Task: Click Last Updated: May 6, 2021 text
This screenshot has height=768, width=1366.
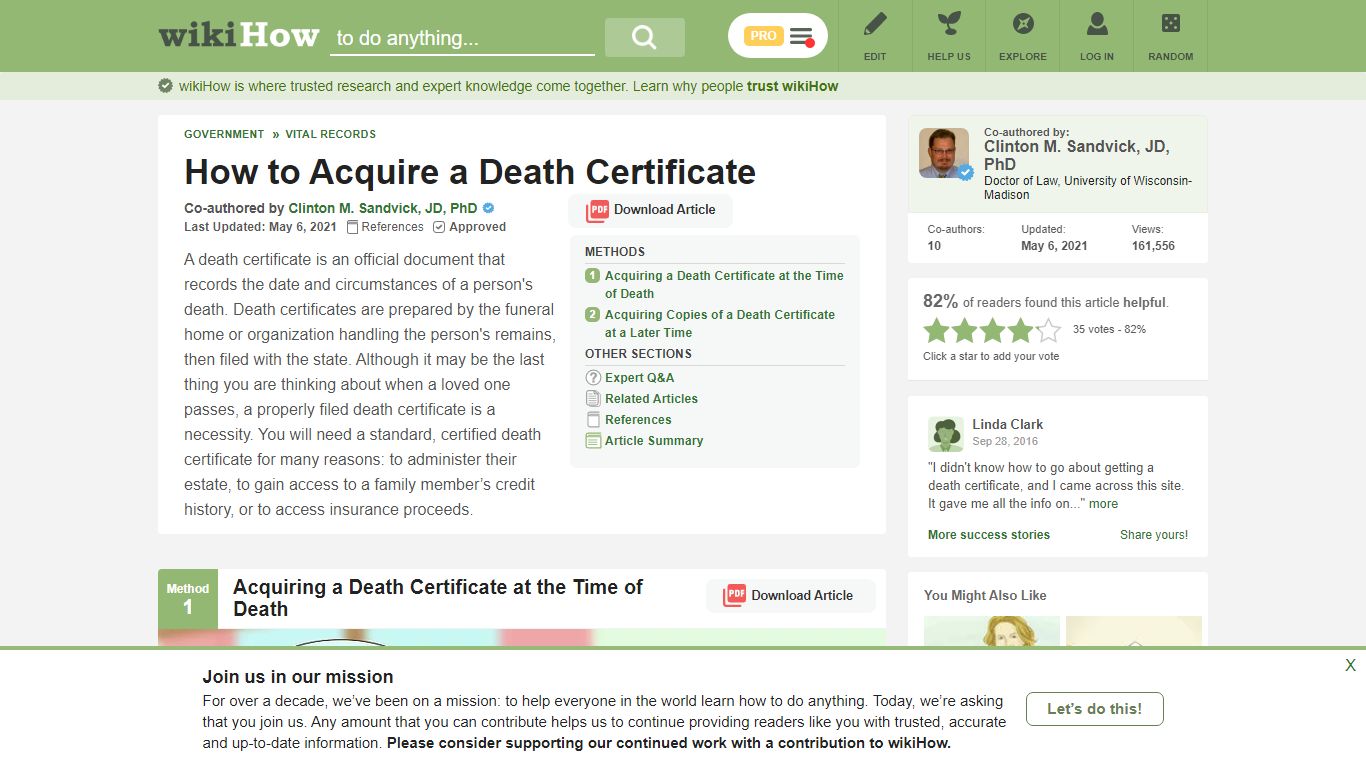Action: [x=260, y=227]
